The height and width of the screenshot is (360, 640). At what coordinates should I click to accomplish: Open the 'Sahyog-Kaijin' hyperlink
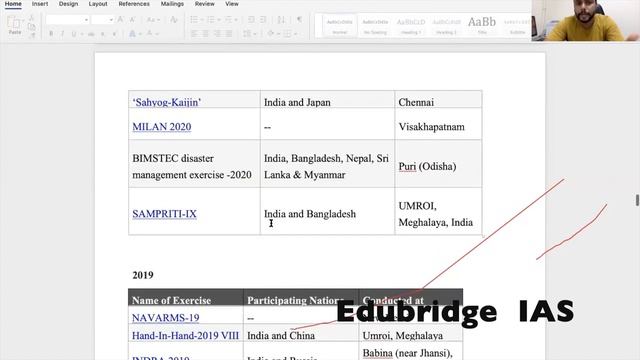pyautogui.click(x=167, y=102)
